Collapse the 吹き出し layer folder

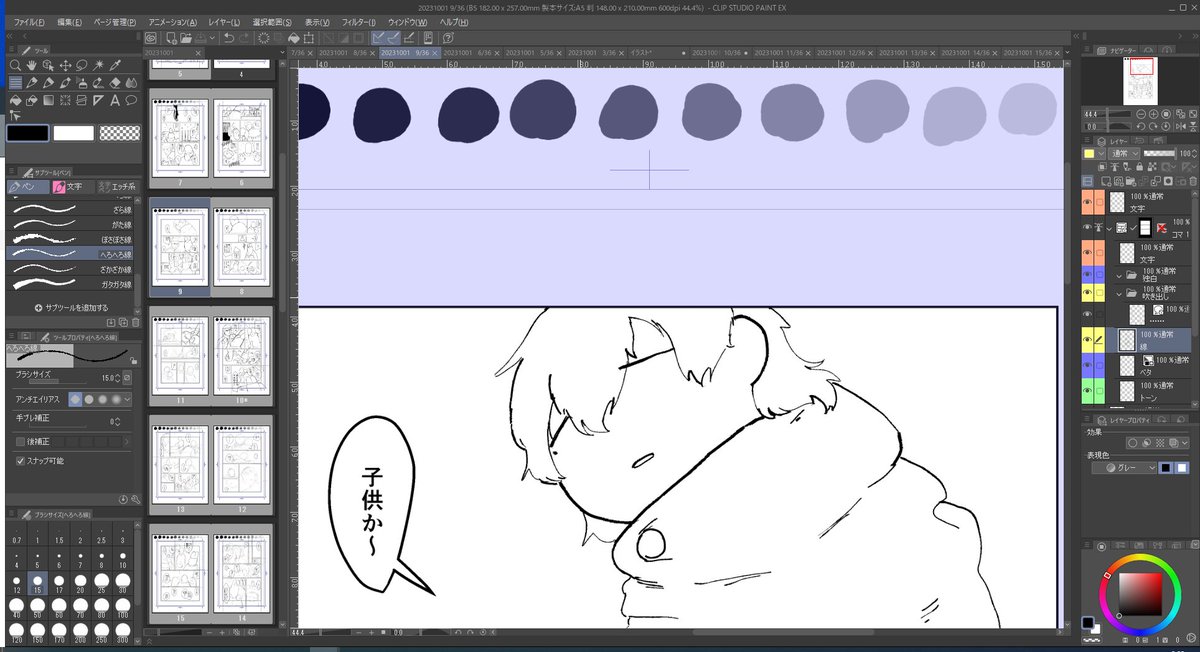1119,293
